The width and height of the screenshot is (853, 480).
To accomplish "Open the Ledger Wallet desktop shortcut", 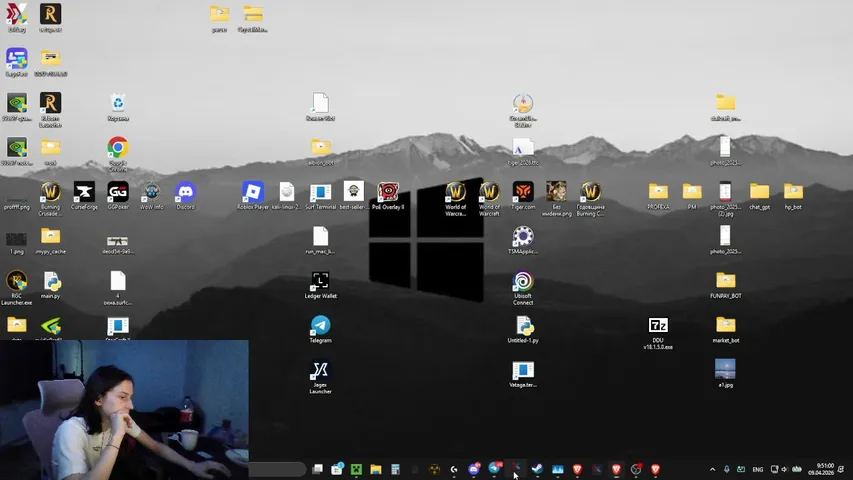I will coord(320,285).
